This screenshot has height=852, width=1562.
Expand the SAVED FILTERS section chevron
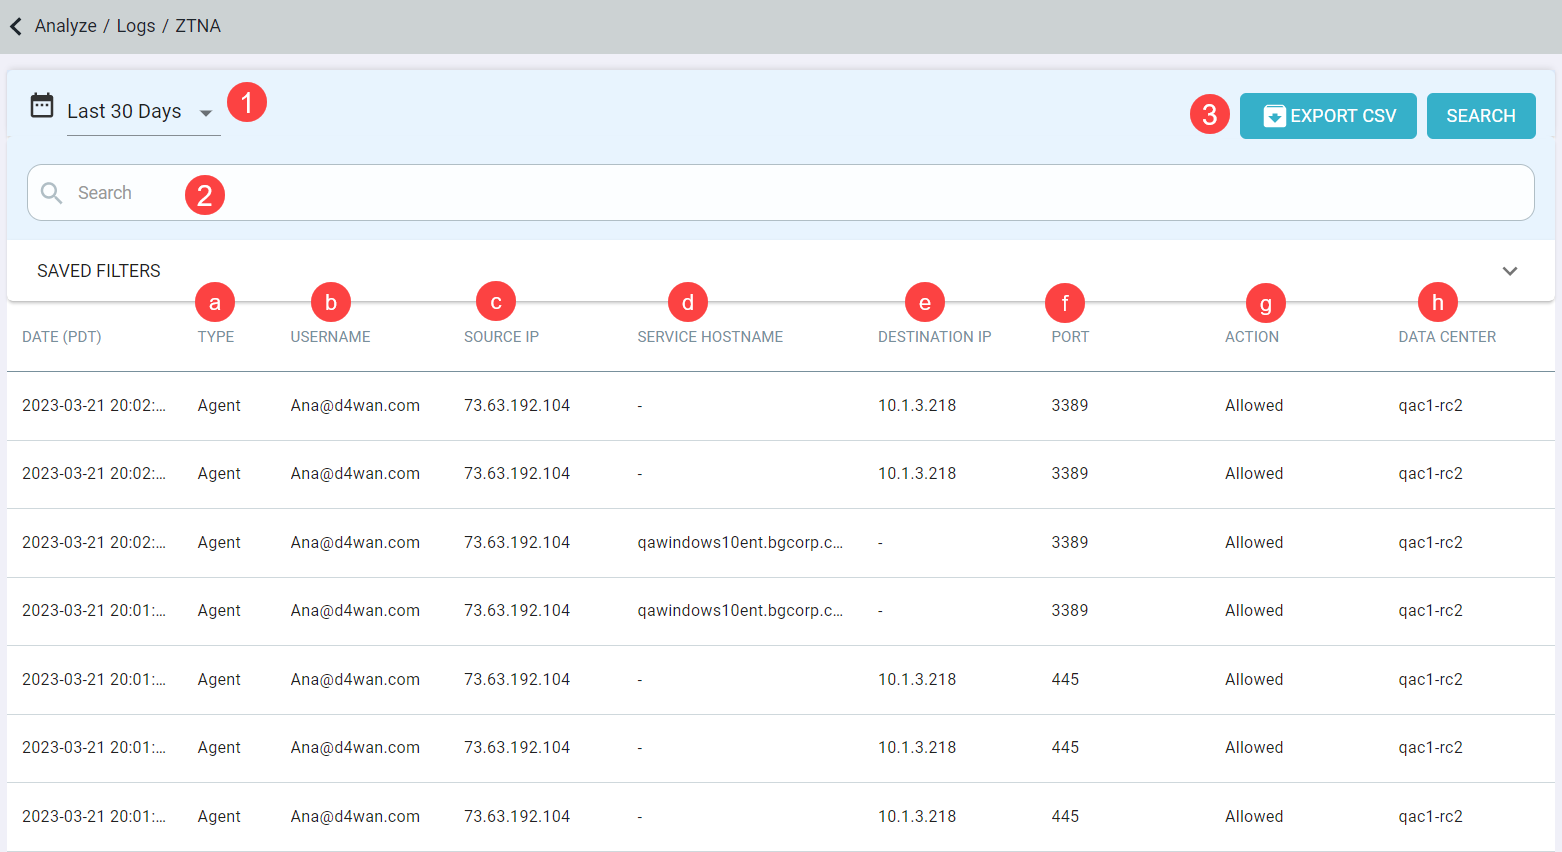point(1510,271)
